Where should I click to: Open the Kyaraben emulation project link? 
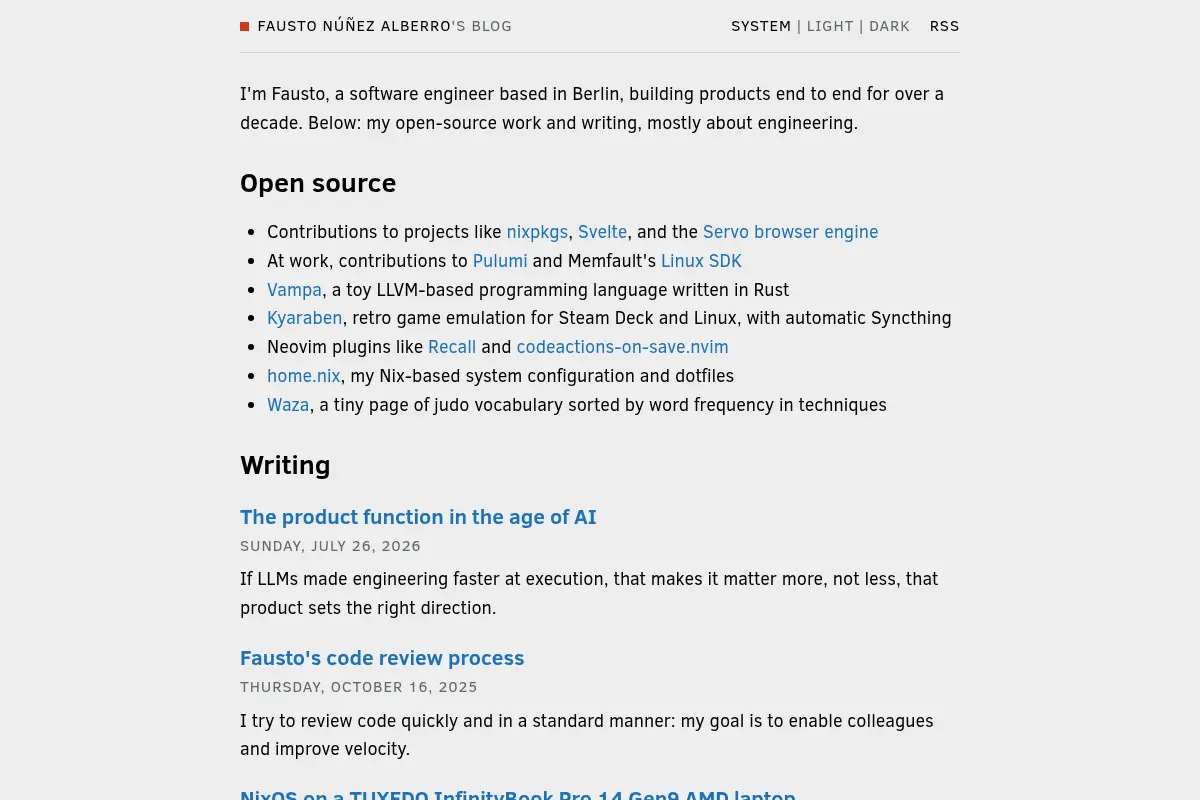[304, 318]
